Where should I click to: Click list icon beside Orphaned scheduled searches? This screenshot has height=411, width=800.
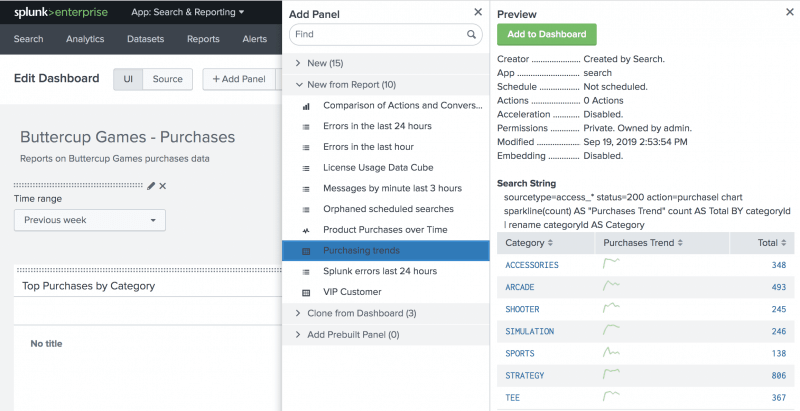[x=306, y=210]
